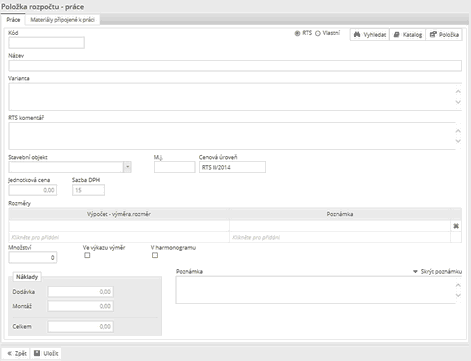Enable the Ve výkazu výměr checkbox
The width and height of the screenshot is (471, 361).
coord(87,255)
